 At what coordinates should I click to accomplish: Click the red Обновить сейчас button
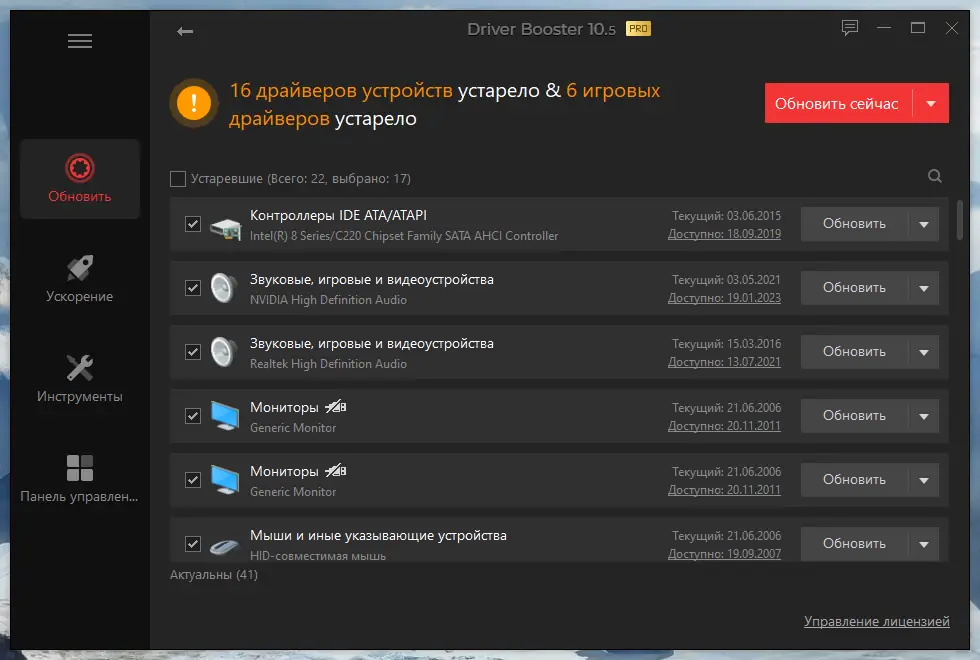coord(839,103)
